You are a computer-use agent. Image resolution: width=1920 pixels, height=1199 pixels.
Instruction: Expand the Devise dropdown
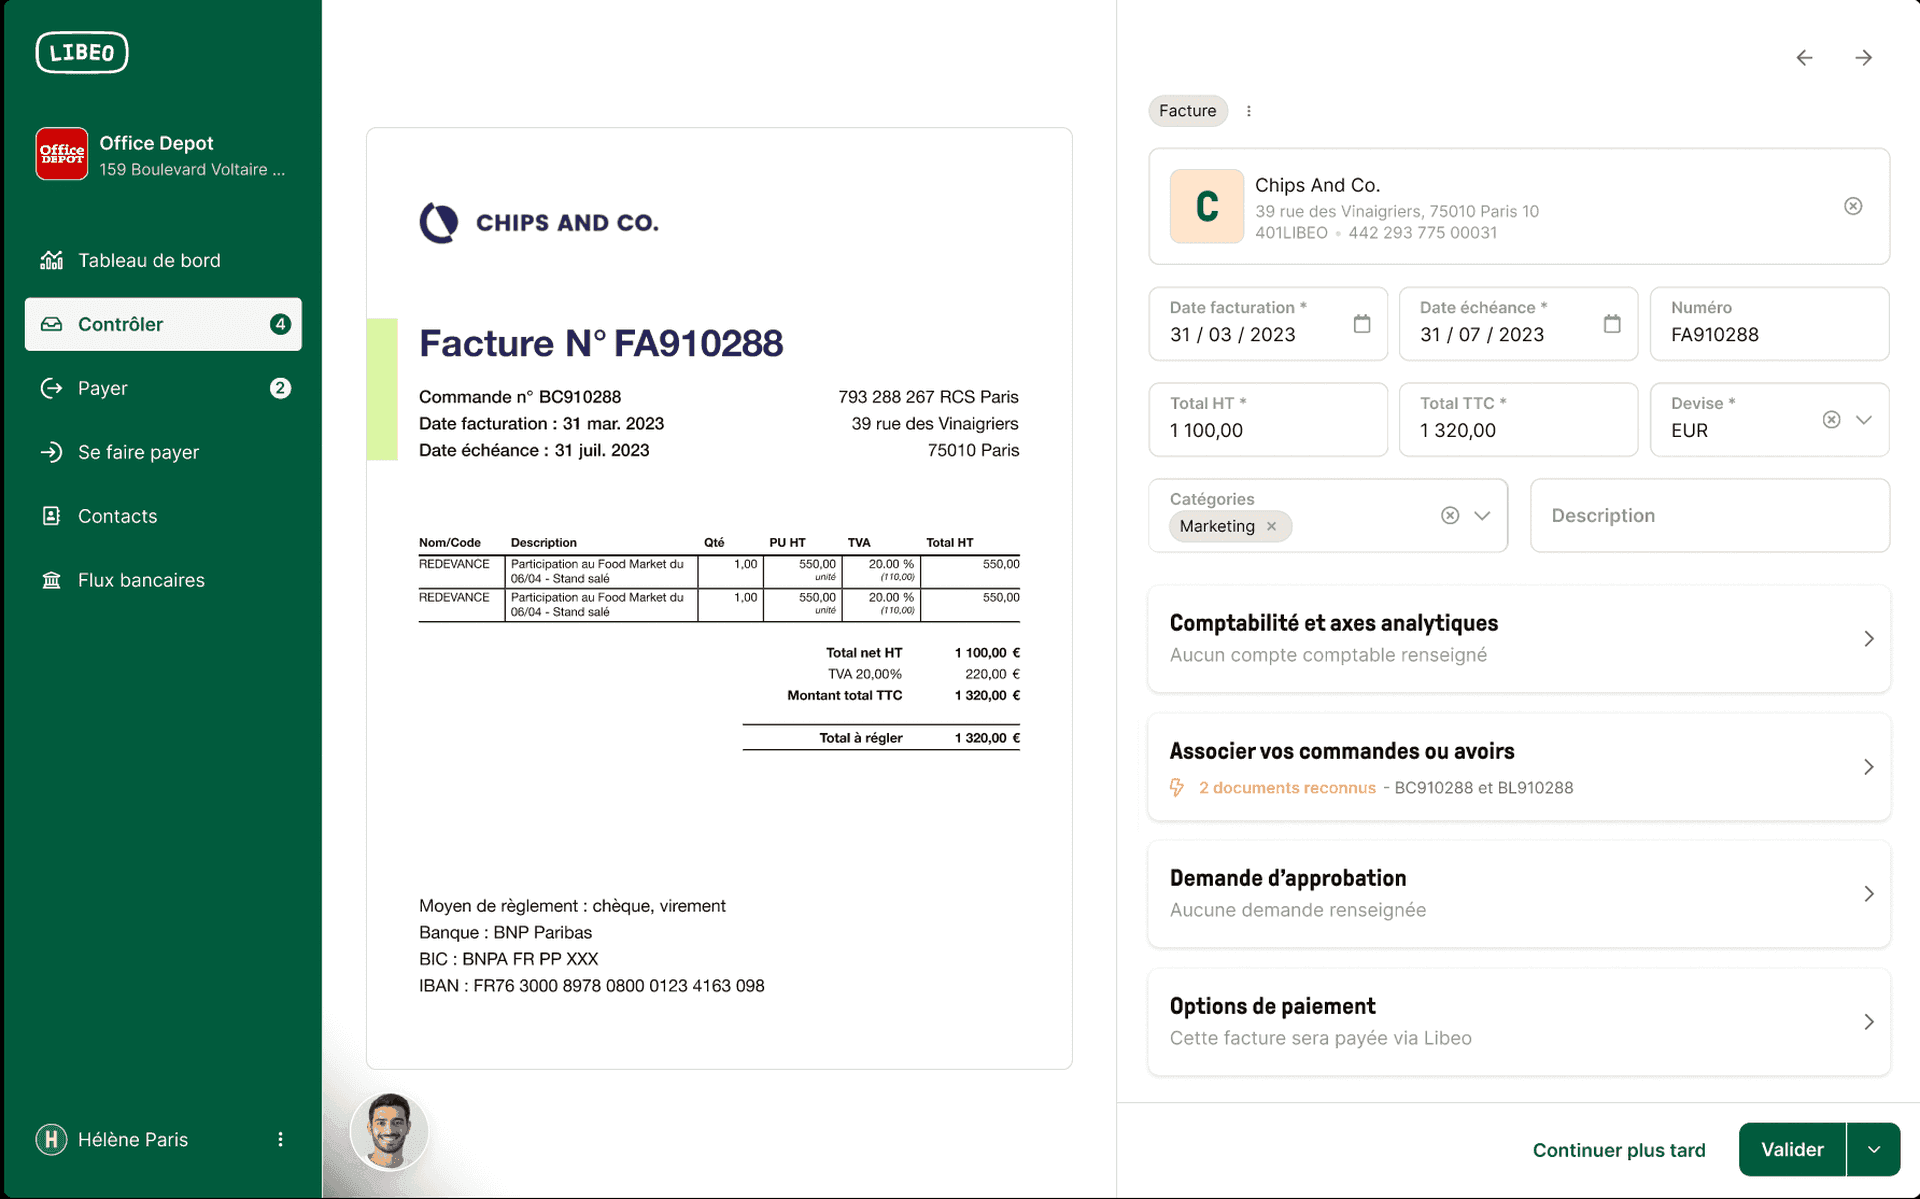tap(1864, 420)
